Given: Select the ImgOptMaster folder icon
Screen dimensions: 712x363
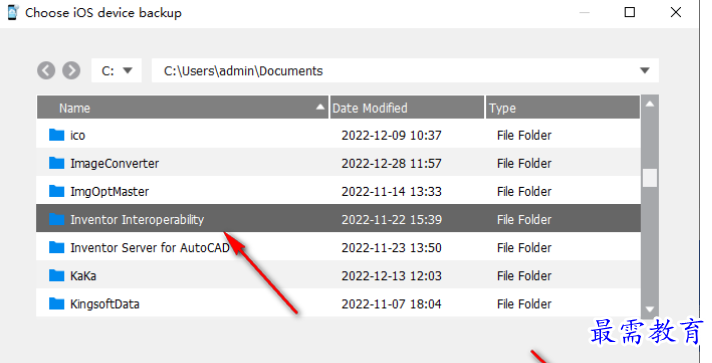Looking at the screenshot, I should click(x=56, y=191).
